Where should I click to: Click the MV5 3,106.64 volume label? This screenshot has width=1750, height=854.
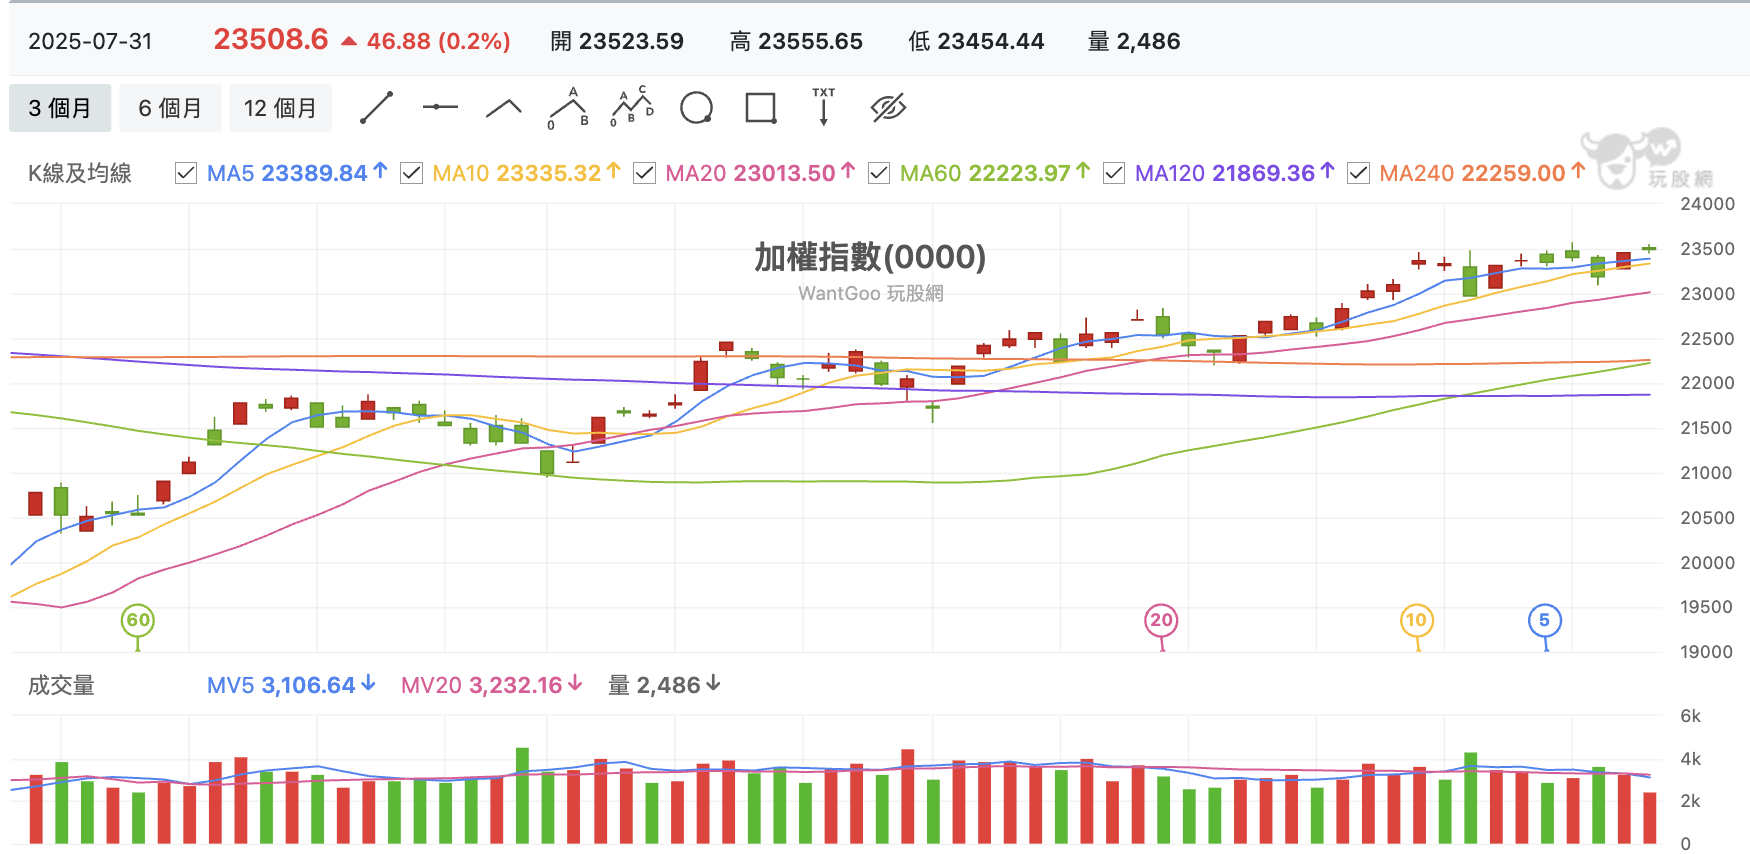pos(291,685)
